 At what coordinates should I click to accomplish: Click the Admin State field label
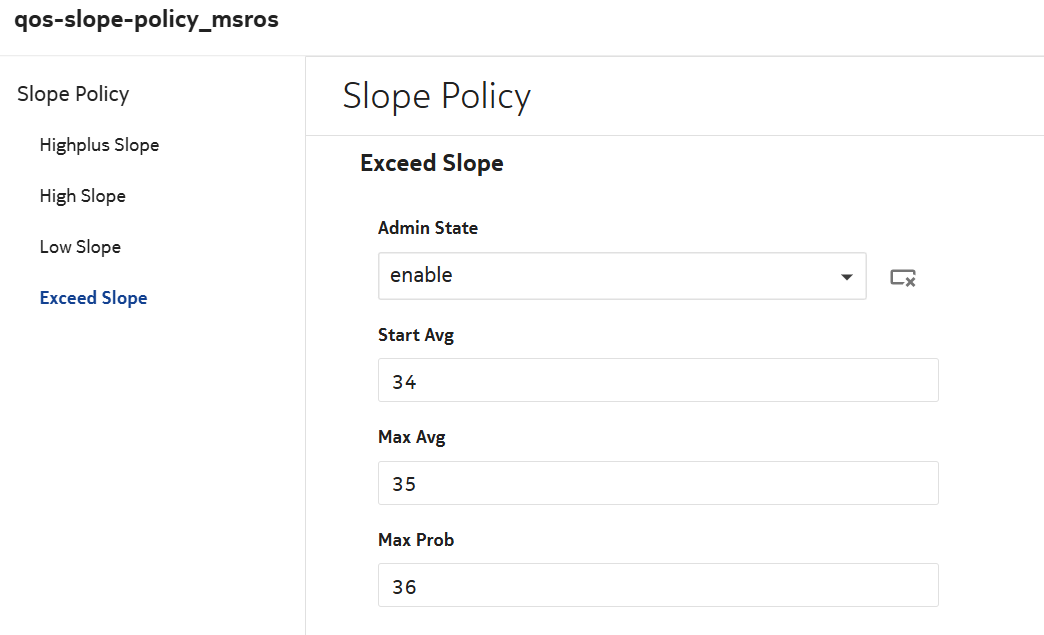428,228
